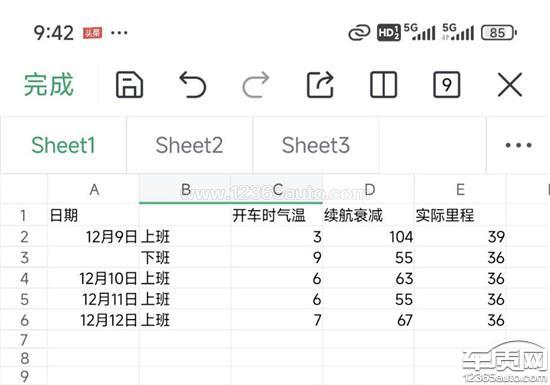
Task: Open the share/export icon
Action: click(320, 85)
